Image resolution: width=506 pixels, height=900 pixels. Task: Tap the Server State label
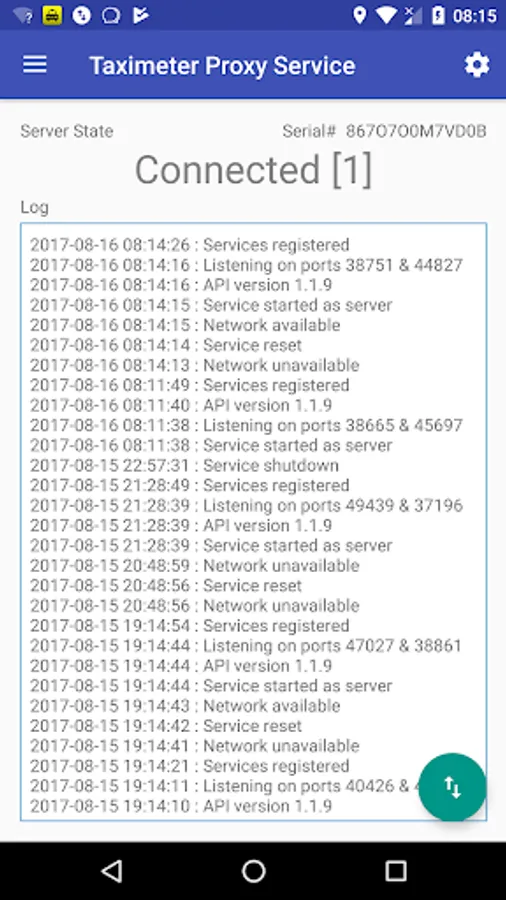click(x=67, y=131)
